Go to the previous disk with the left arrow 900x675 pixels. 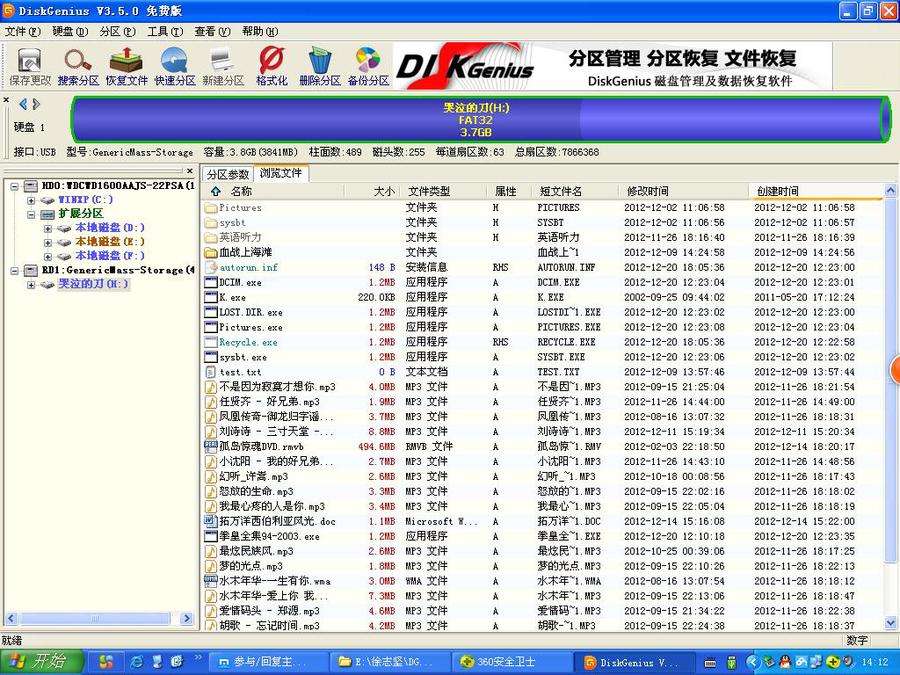click(x=23, y=104)
